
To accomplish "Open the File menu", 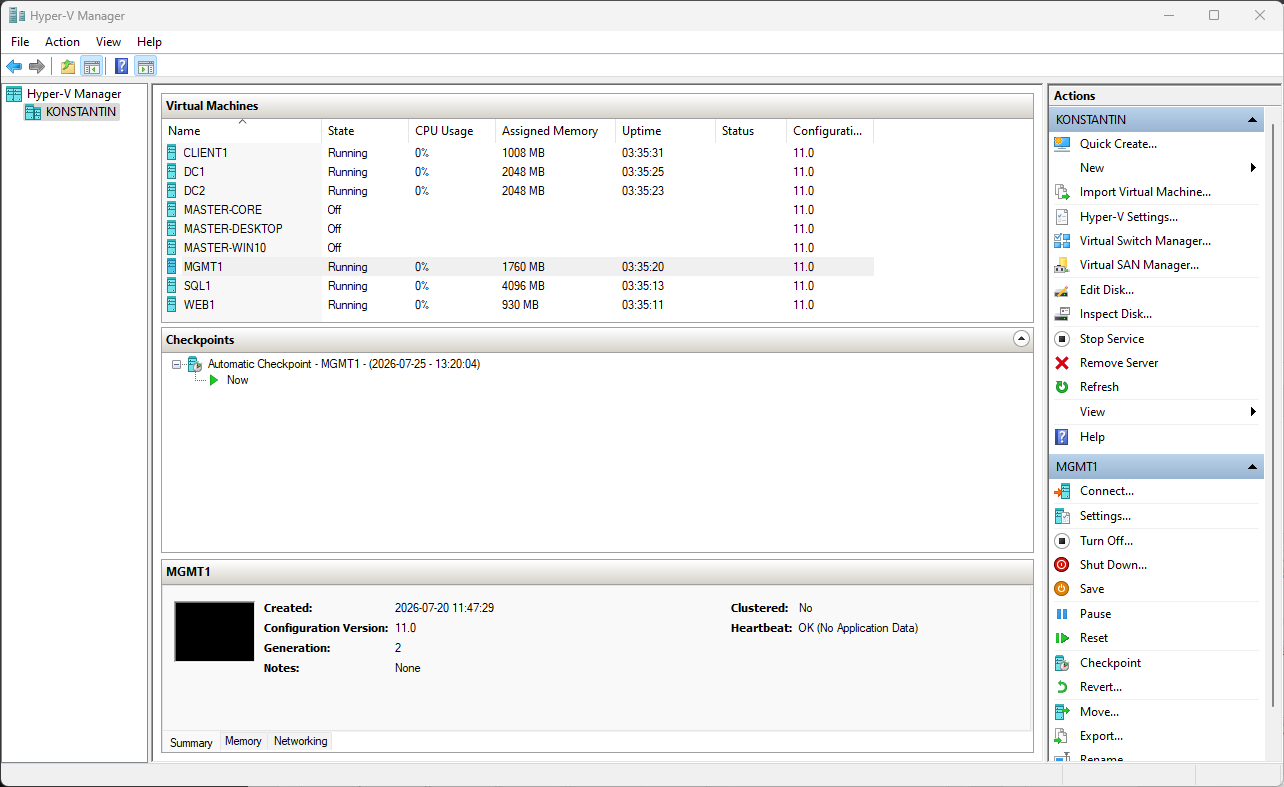I will click(x=20, y=42).
